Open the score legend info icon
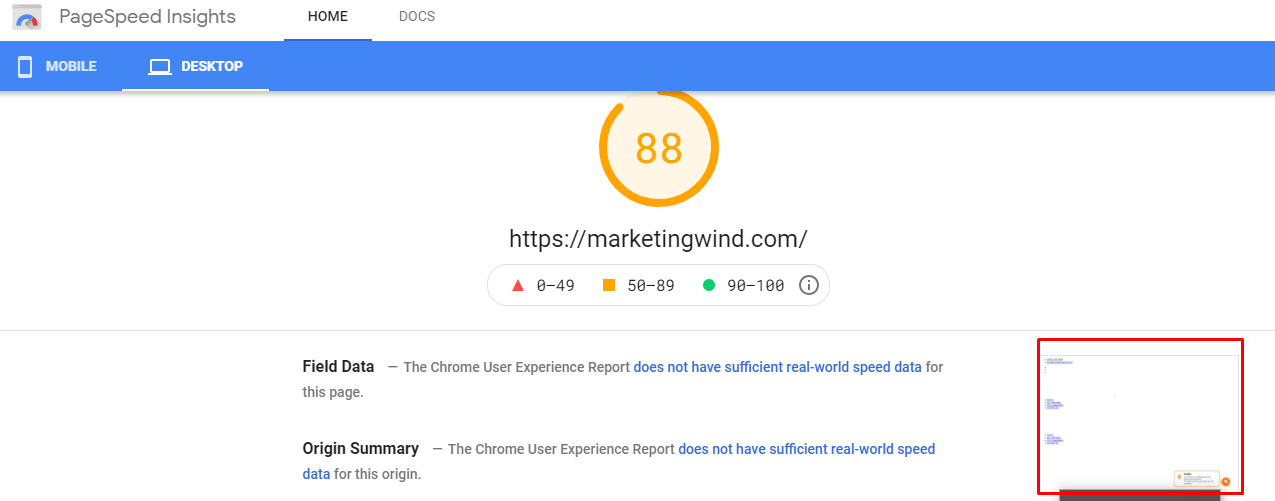 point(809,286)
